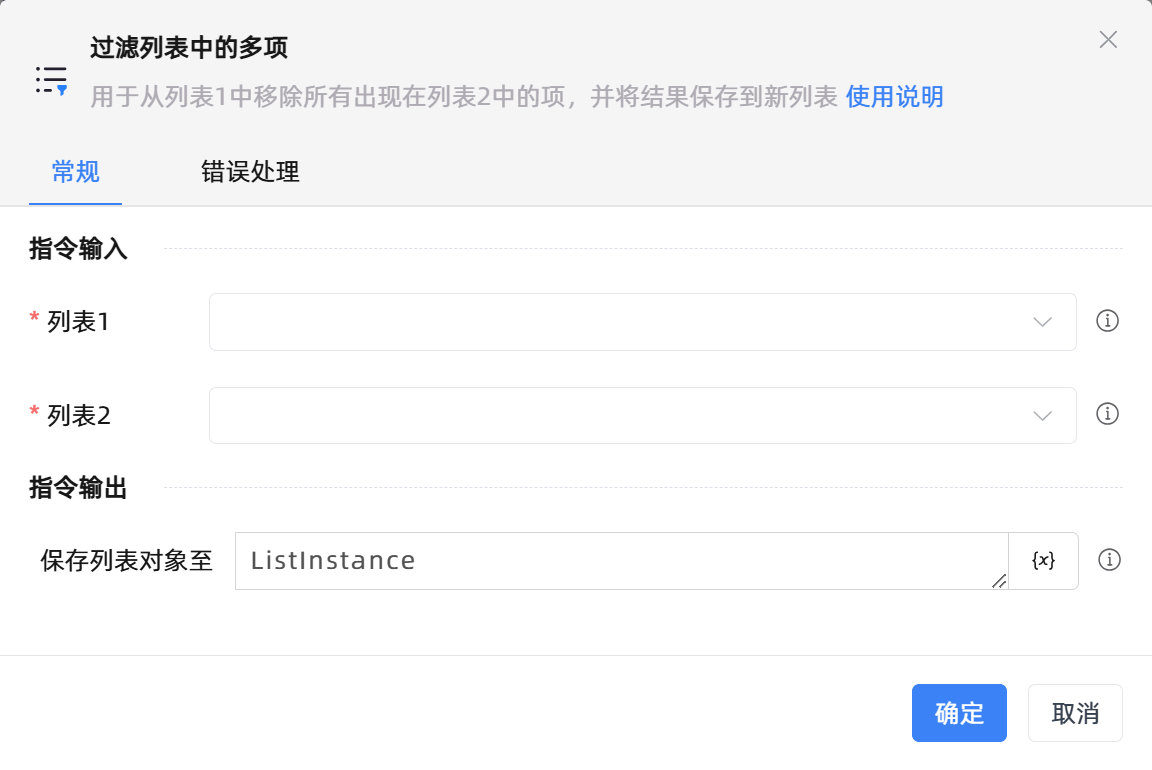
Task: Click info icon beside 保存列表对象至 field
Action: click(1108, 560)
